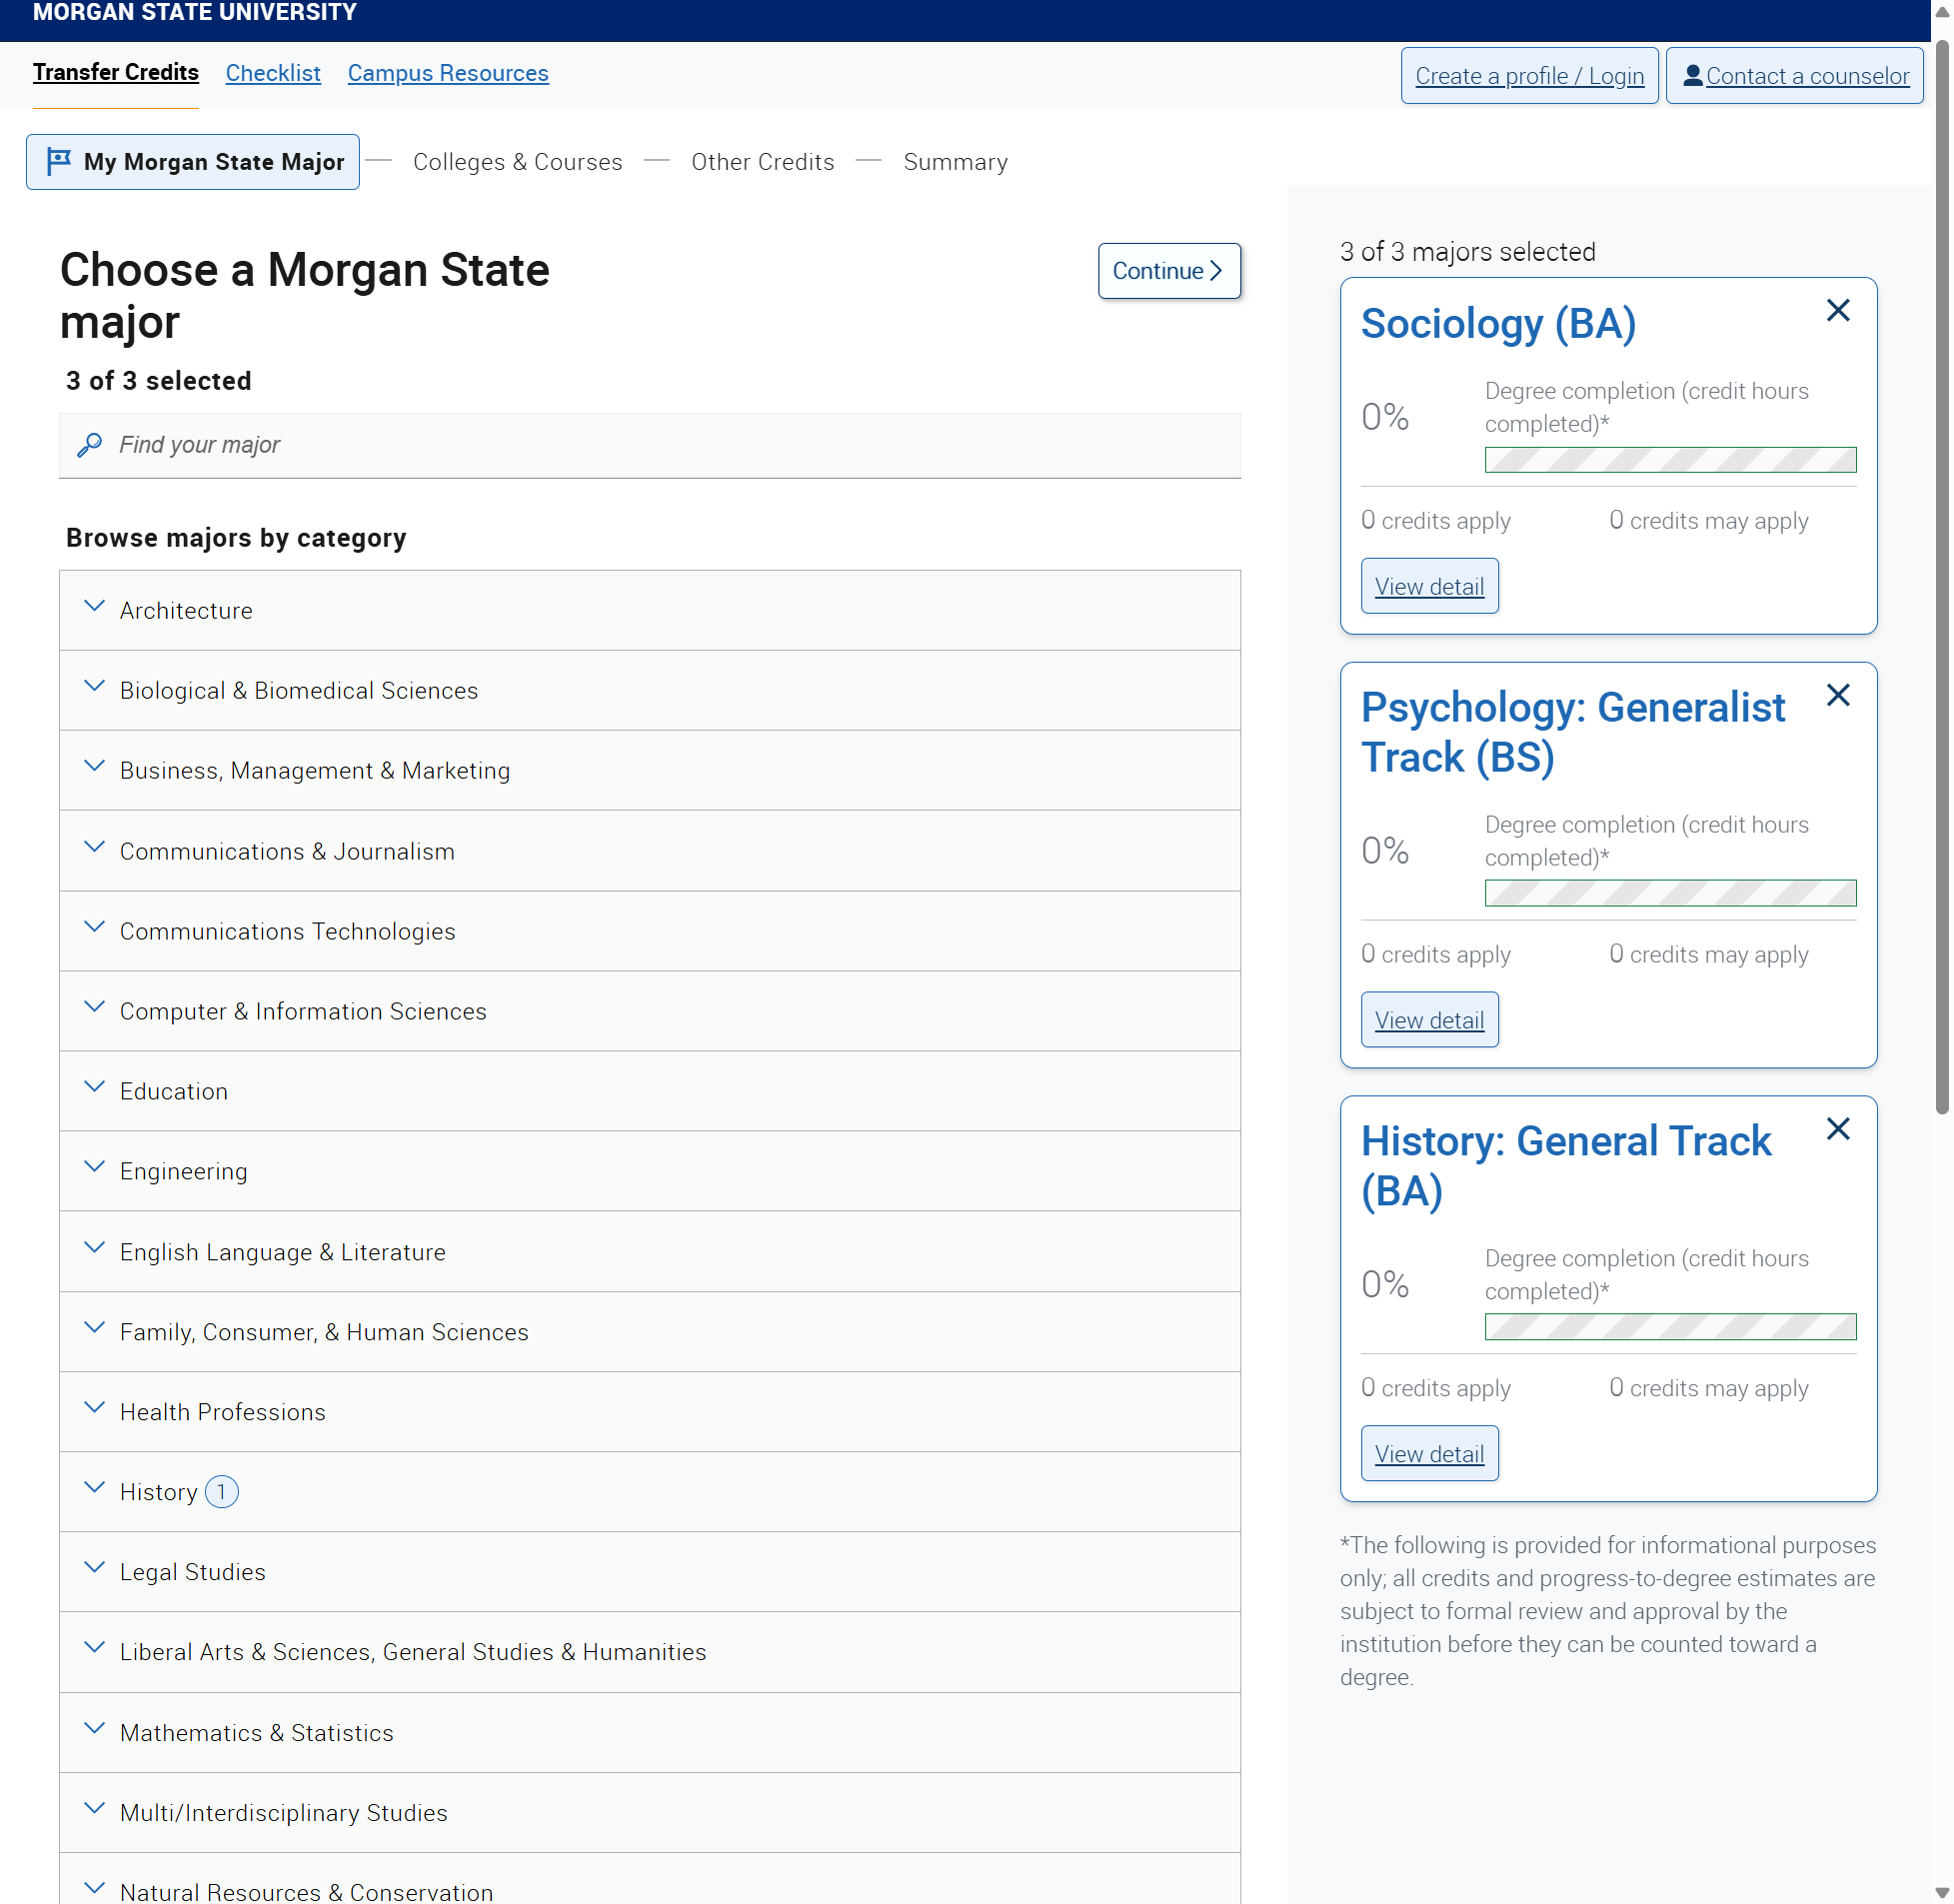Image resolution: width=1954 pixels, height=1904 pixels.
Task: Select My Morgan State Major step
Action: point(193,162)
